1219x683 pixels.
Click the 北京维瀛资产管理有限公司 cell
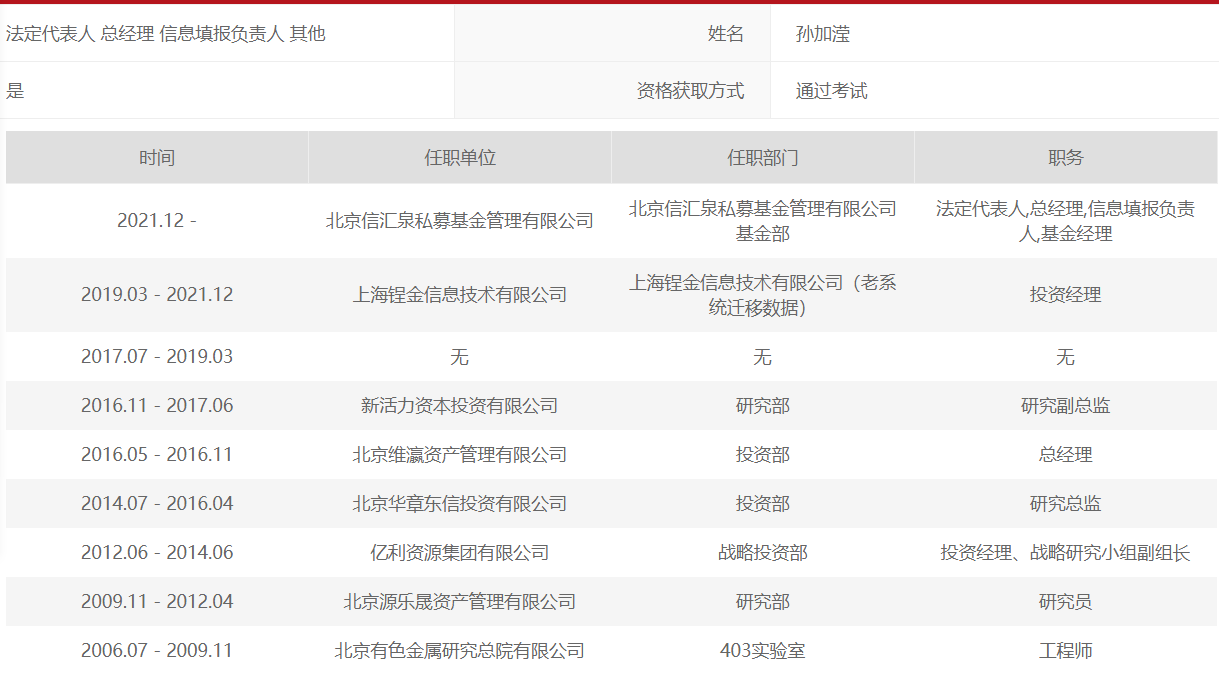tap(460, 455)
